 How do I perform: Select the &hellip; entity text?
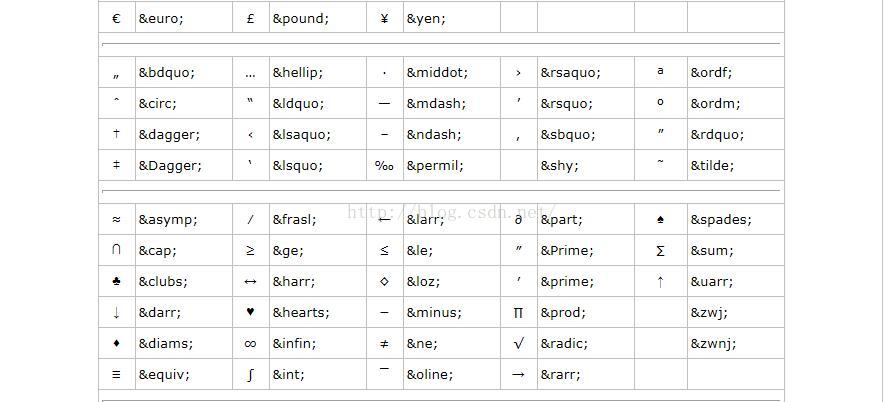click(x=298, y=73)
